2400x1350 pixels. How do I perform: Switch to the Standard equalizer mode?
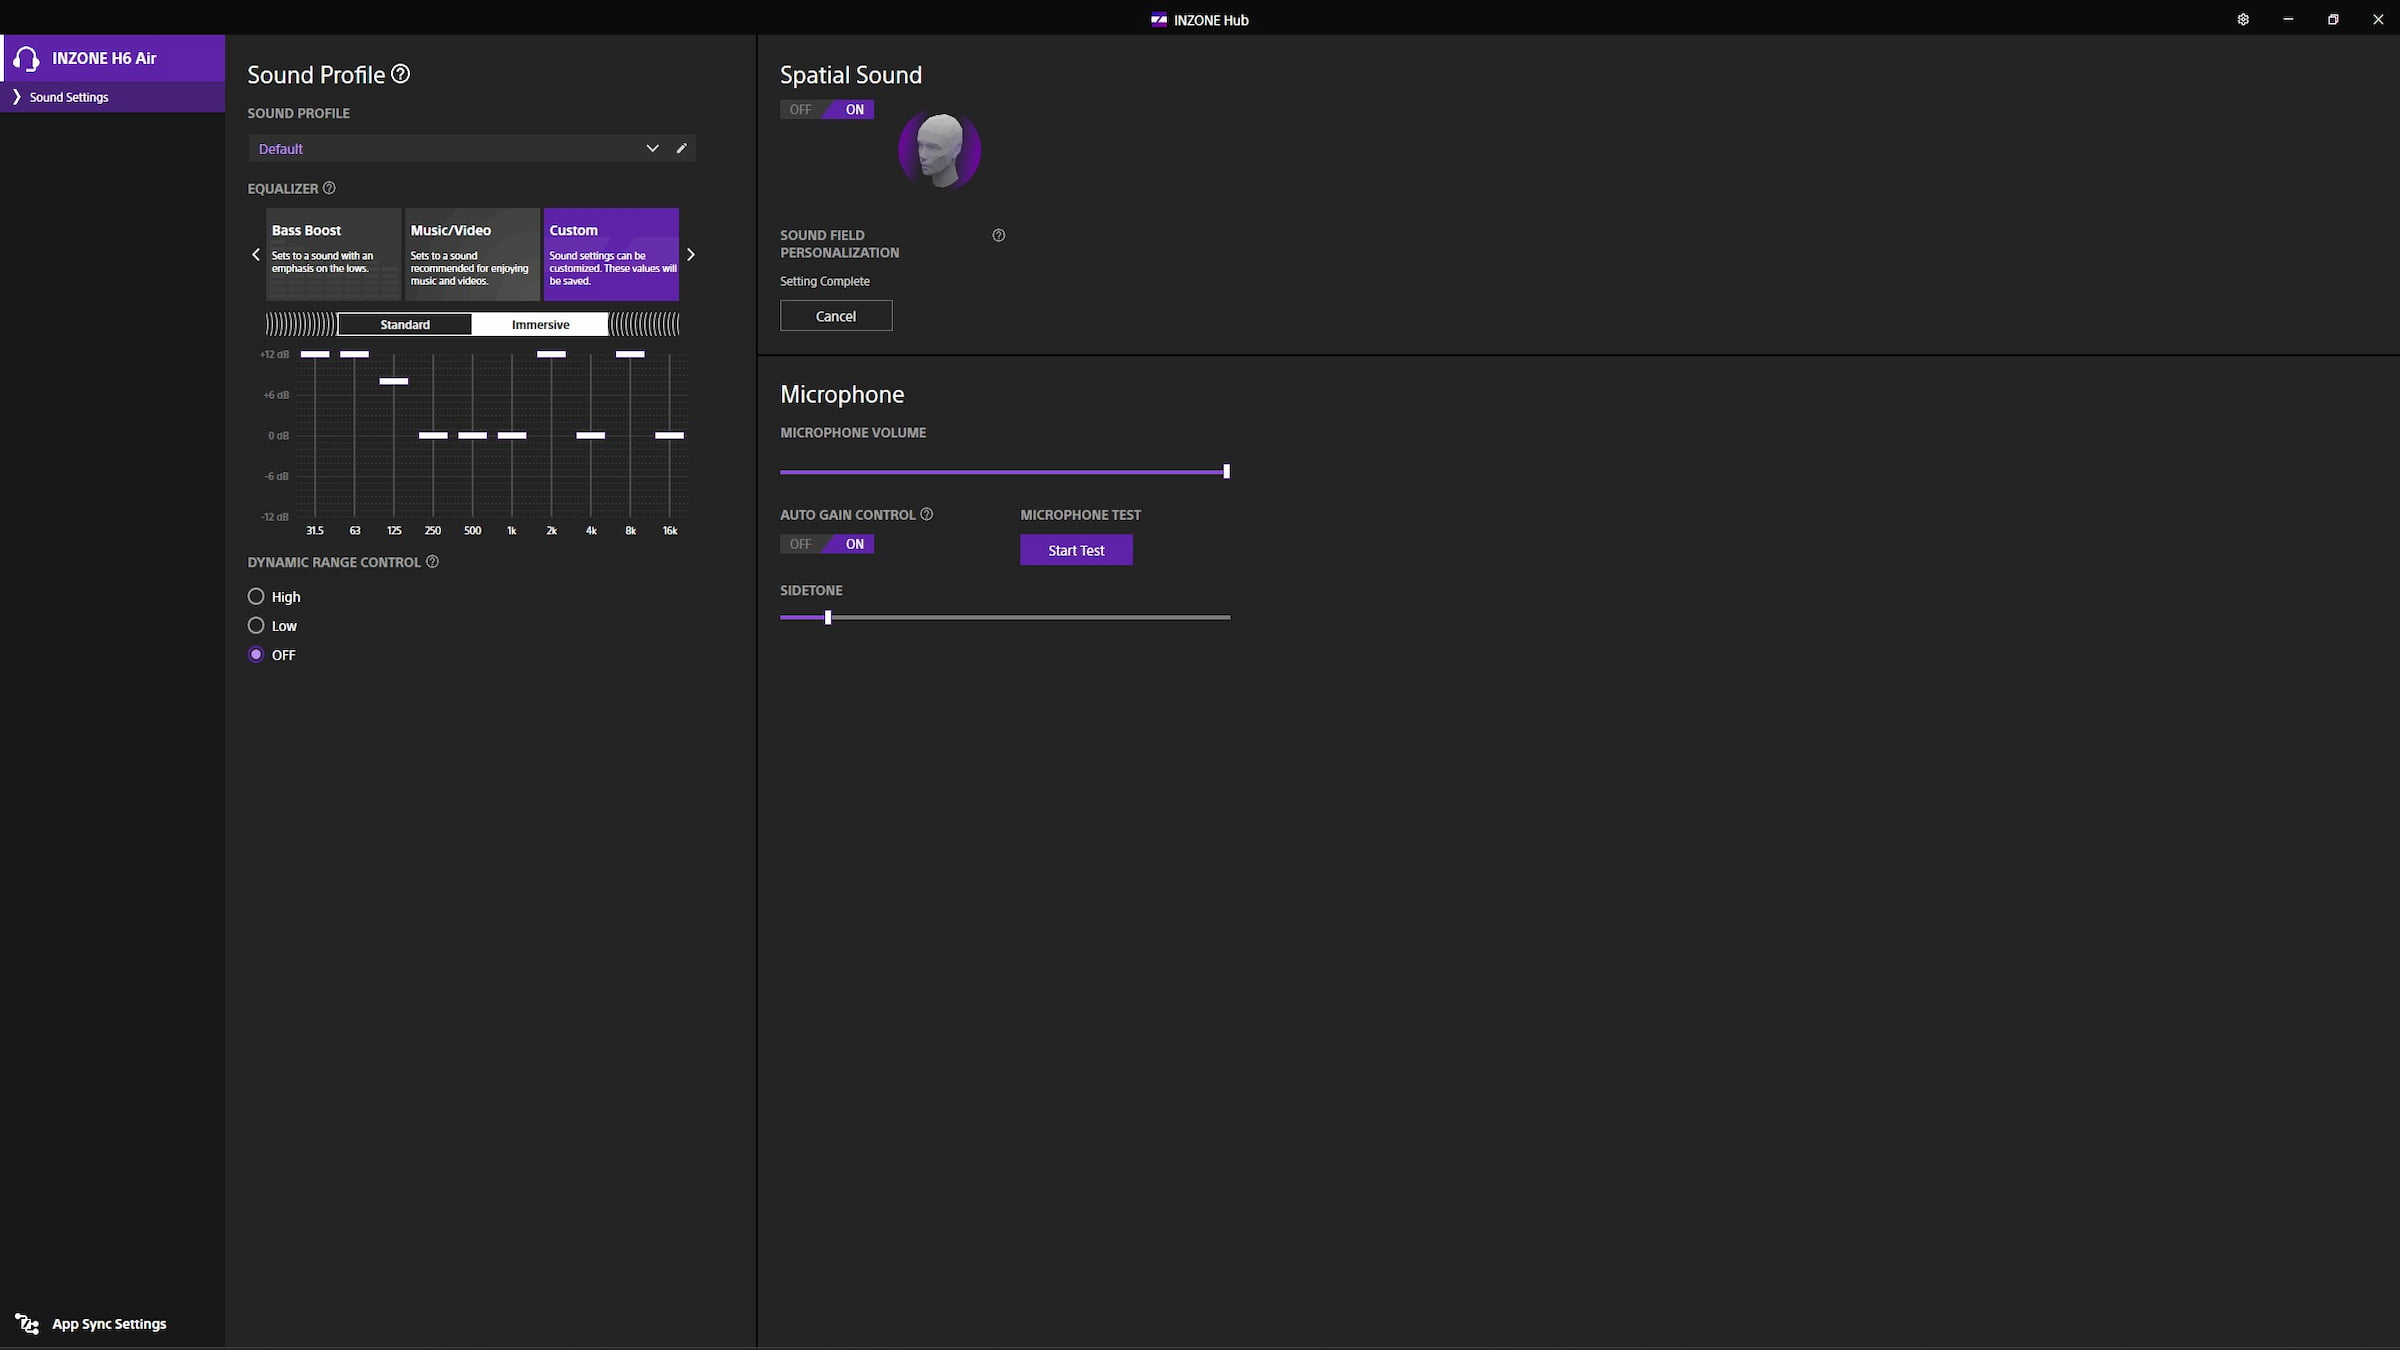(405, 324)
